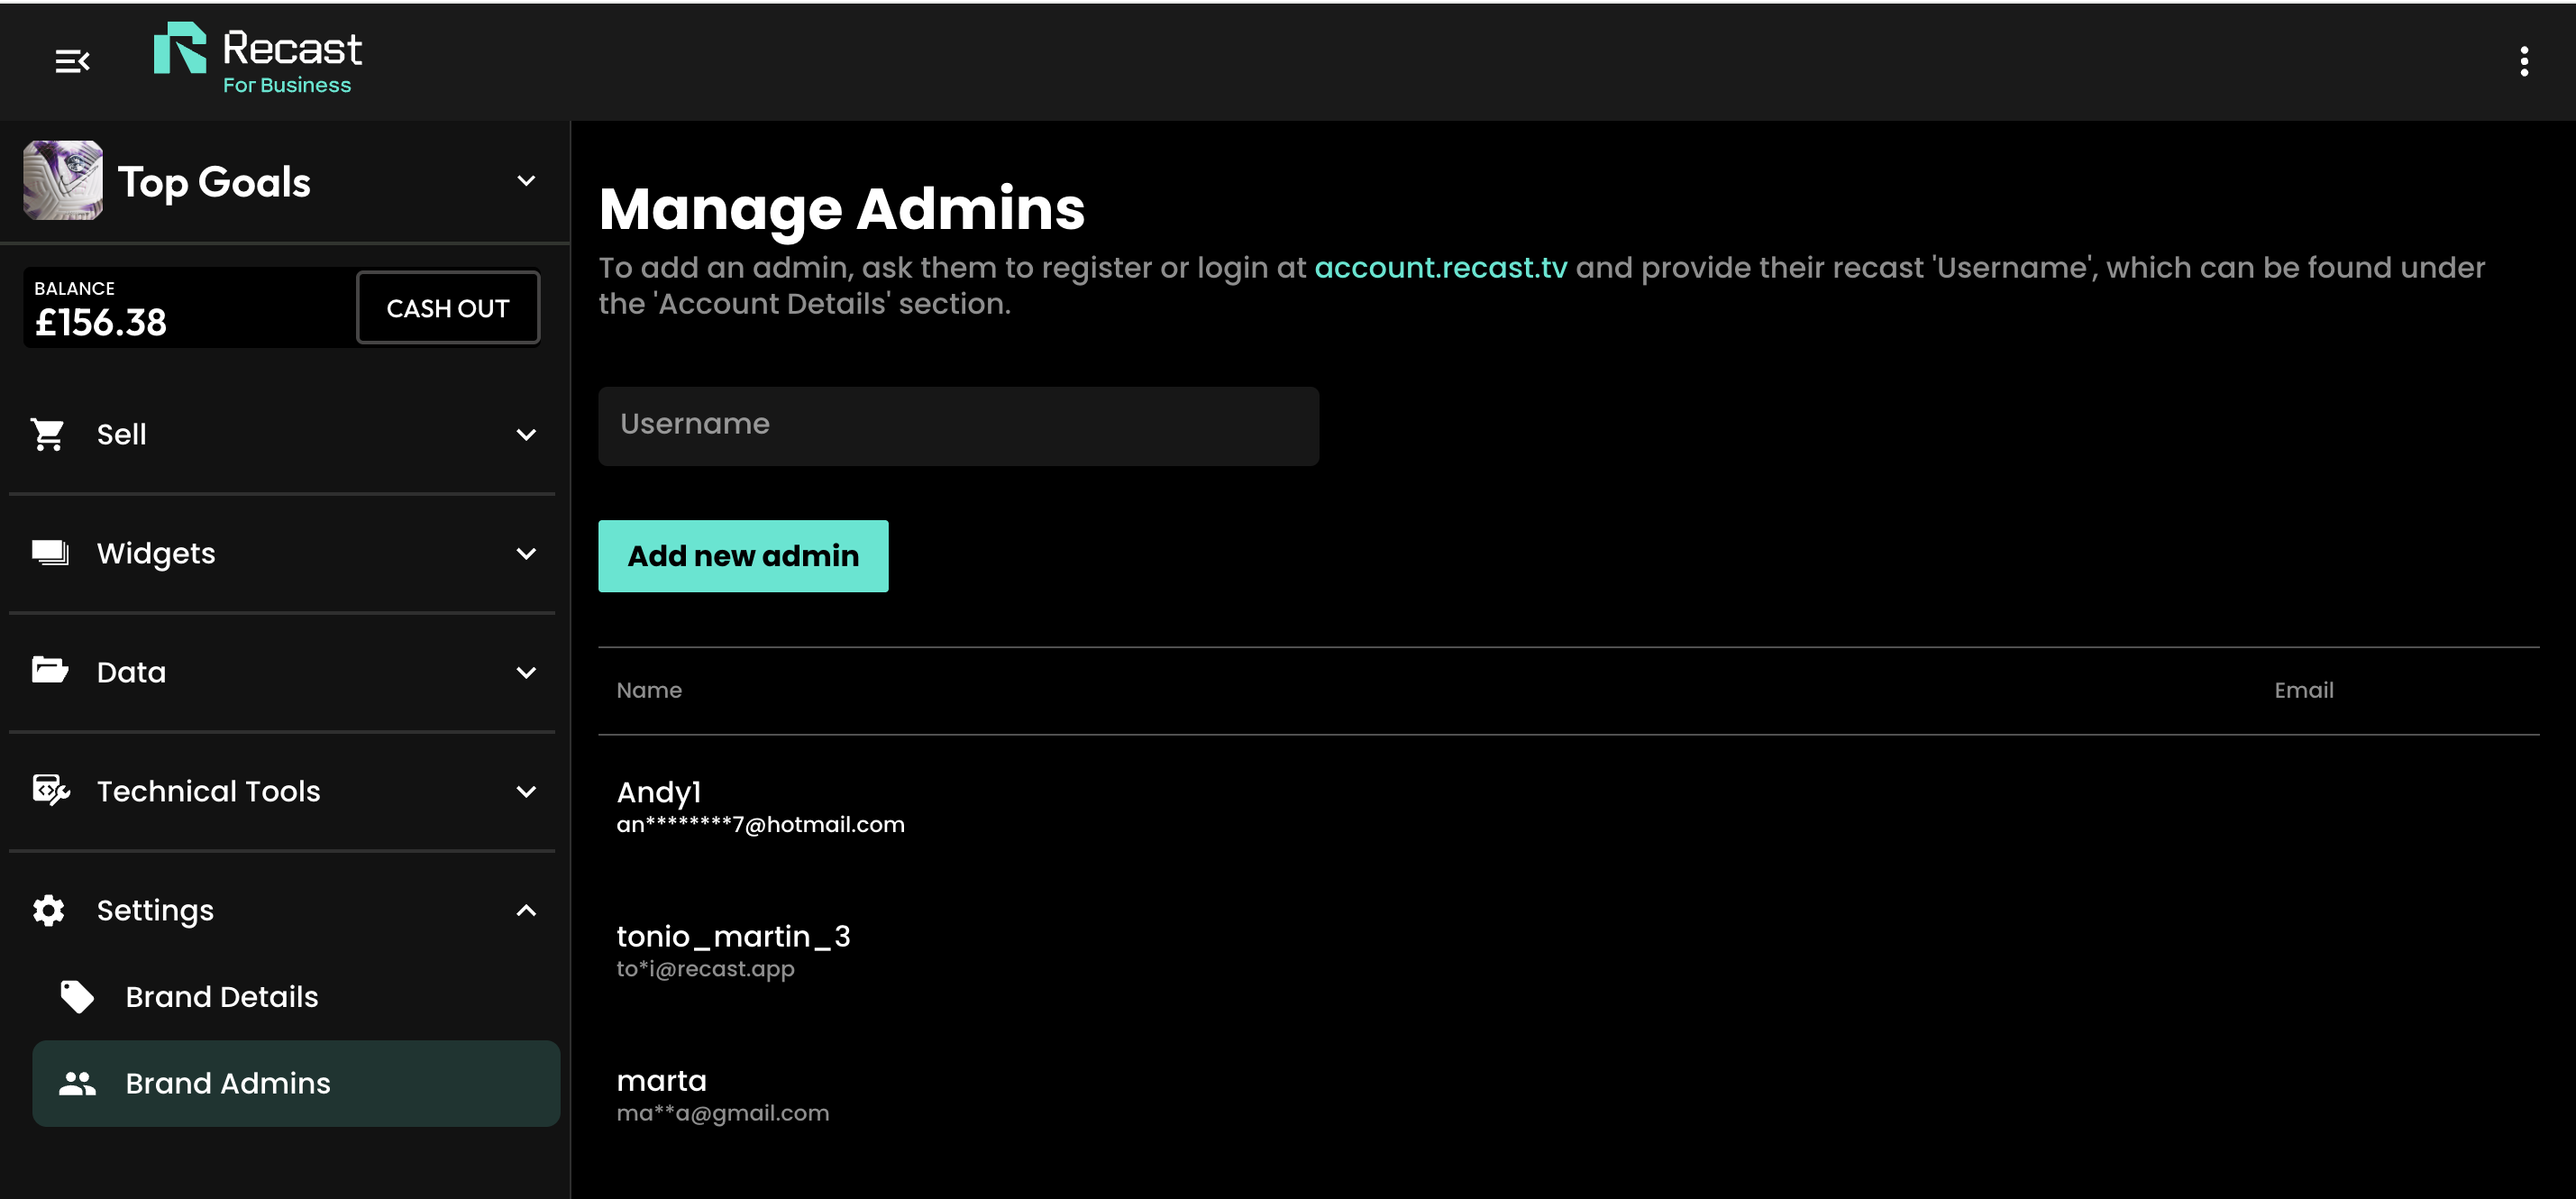Expand the Data section chevron
The width and height of the screenshot is (2576, 1199).
(x=525, y=673)
